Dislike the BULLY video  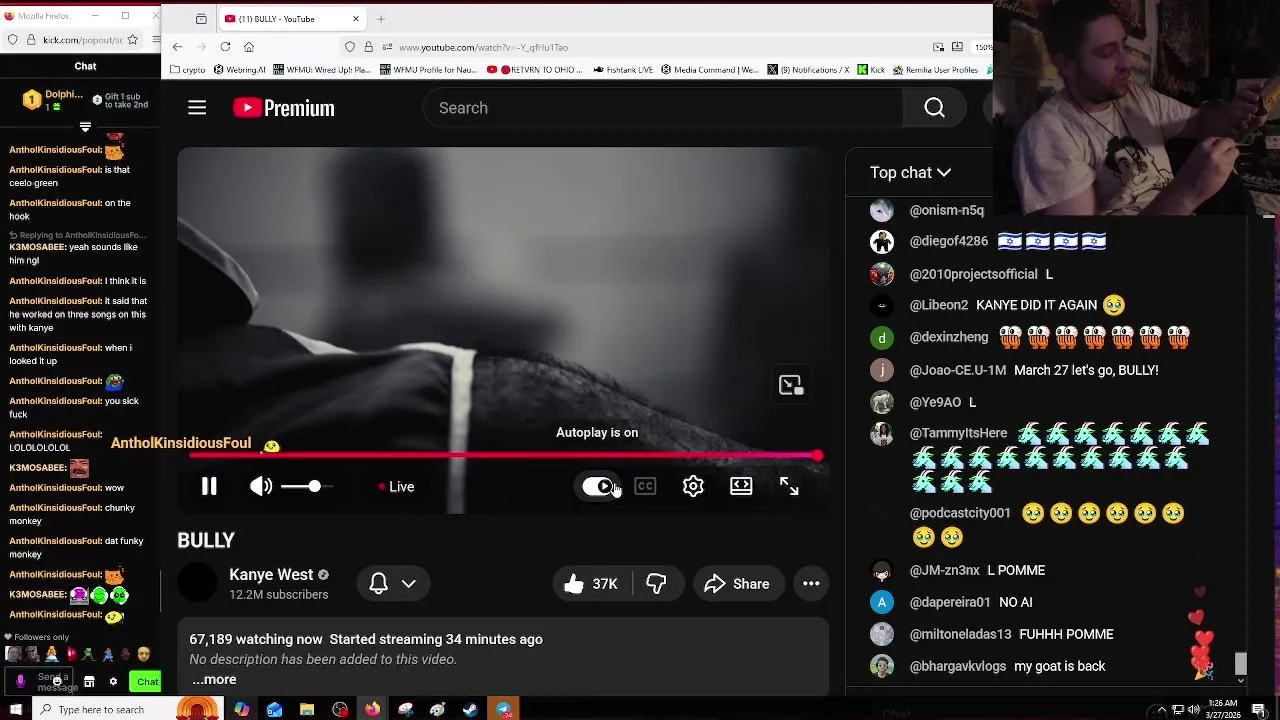click(x=656, y=584)
